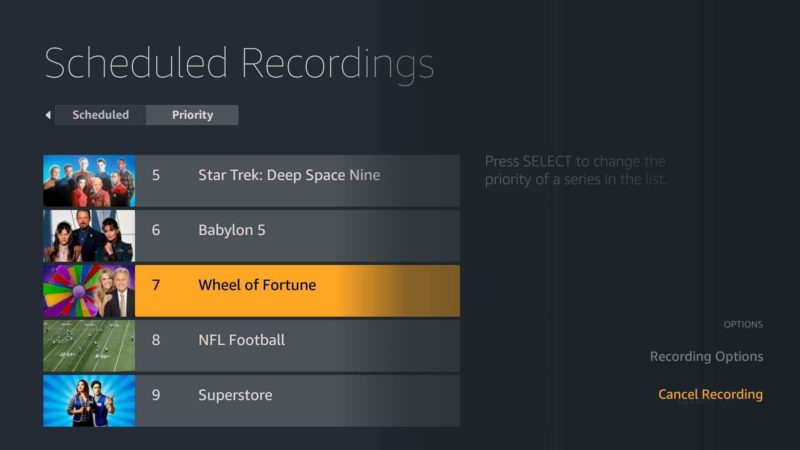Viewport: 800px width, 450px height.
Task: Pick the NFL Football series entry
Action: click(252, 346)
